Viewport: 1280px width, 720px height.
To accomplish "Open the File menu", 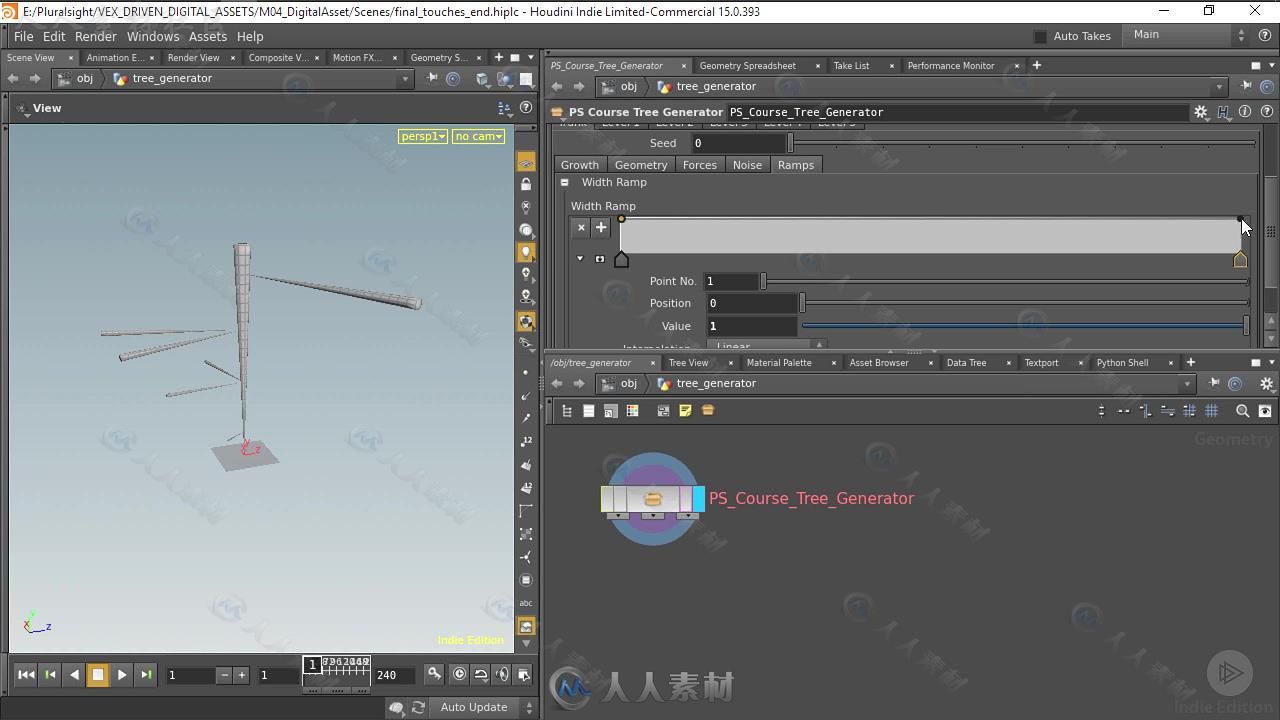I will pyautogui.click(x=23, y=36).
